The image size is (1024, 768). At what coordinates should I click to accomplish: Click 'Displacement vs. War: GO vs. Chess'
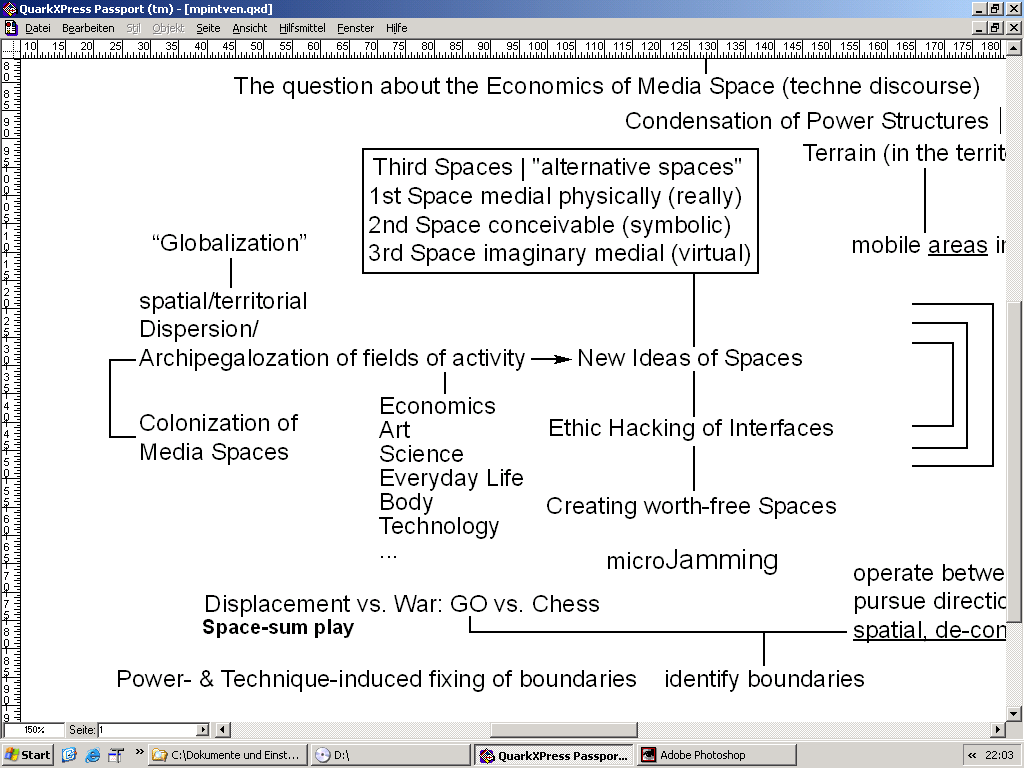(x=402, y=603)
